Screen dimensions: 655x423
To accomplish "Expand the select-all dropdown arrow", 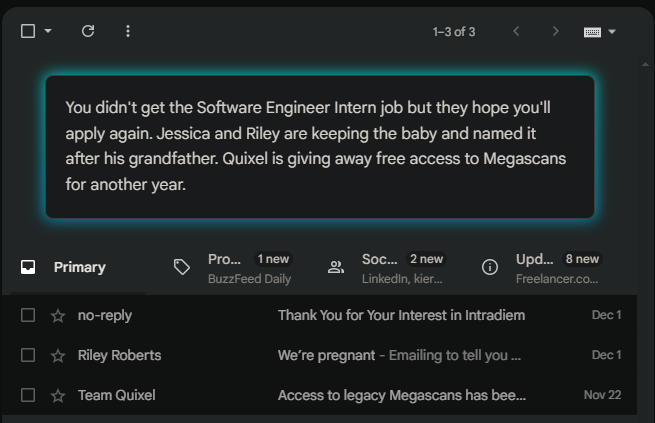I will click(x=48, y=31).
